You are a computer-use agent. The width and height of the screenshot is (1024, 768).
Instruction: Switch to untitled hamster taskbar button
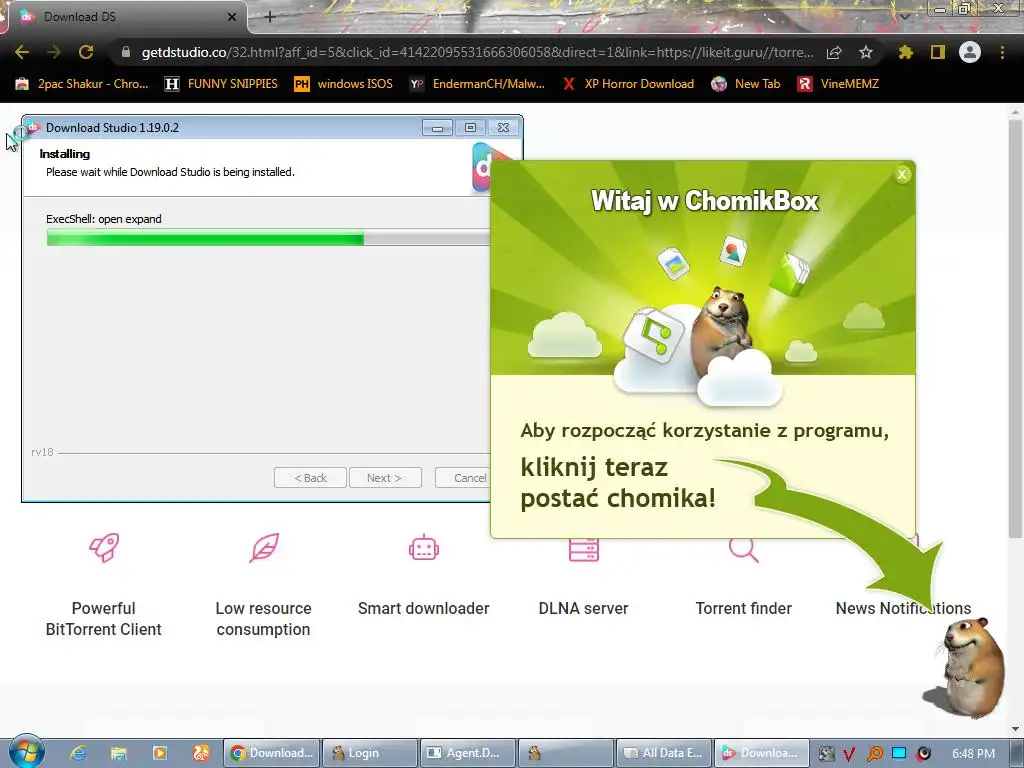point(566,753)
